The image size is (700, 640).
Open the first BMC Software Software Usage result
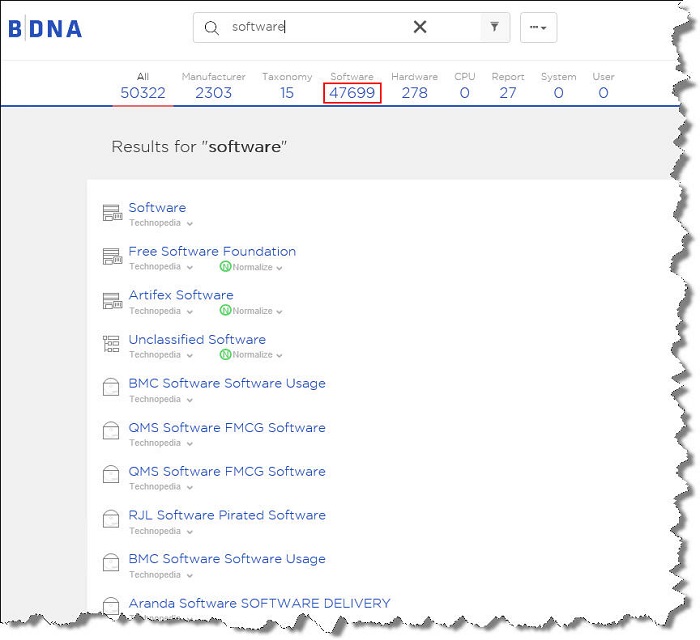(227, 383)
